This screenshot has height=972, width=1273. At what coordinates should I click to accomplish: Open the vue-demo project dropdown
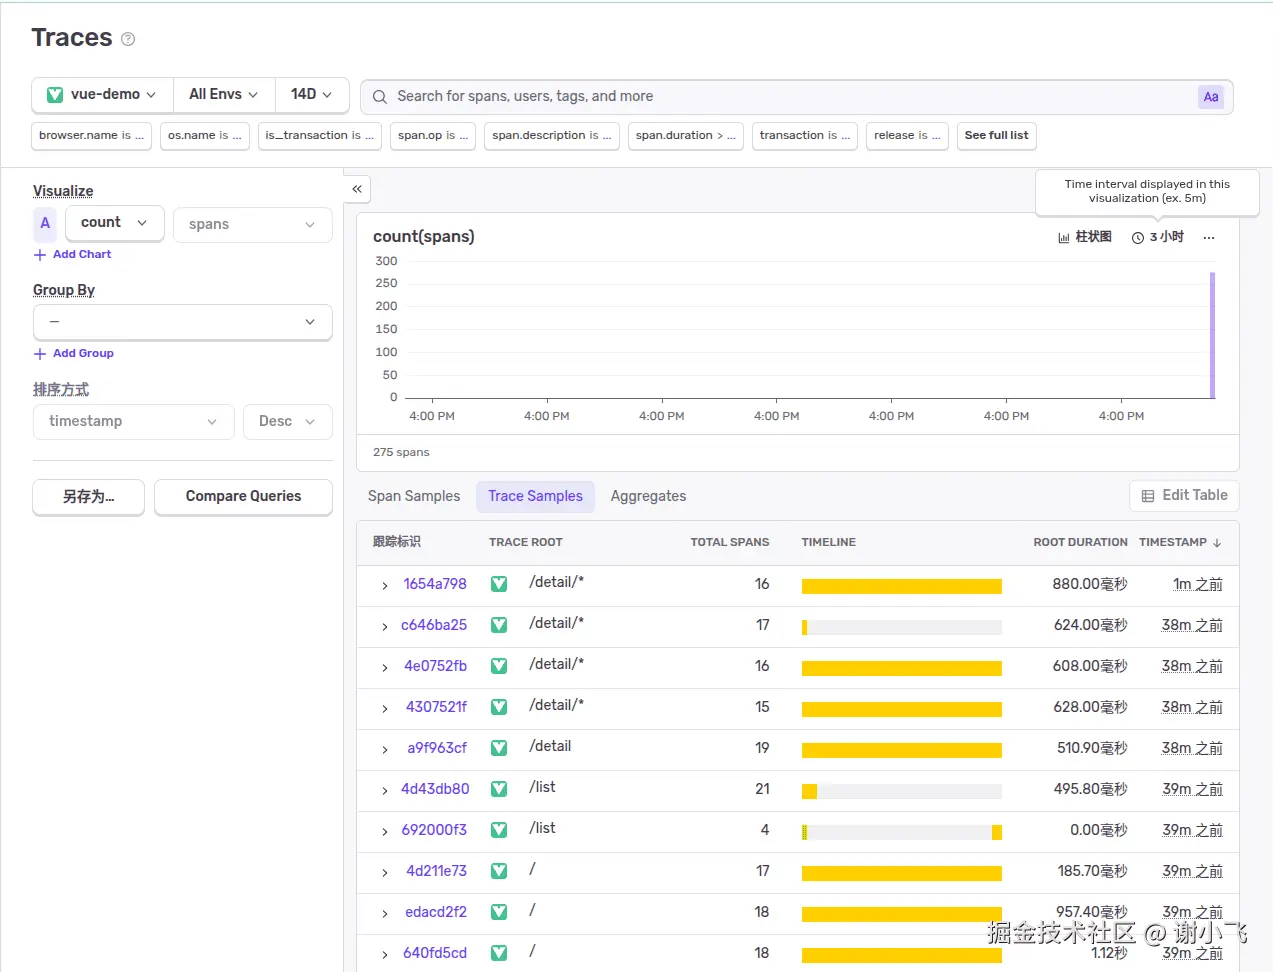coord(102,95)
